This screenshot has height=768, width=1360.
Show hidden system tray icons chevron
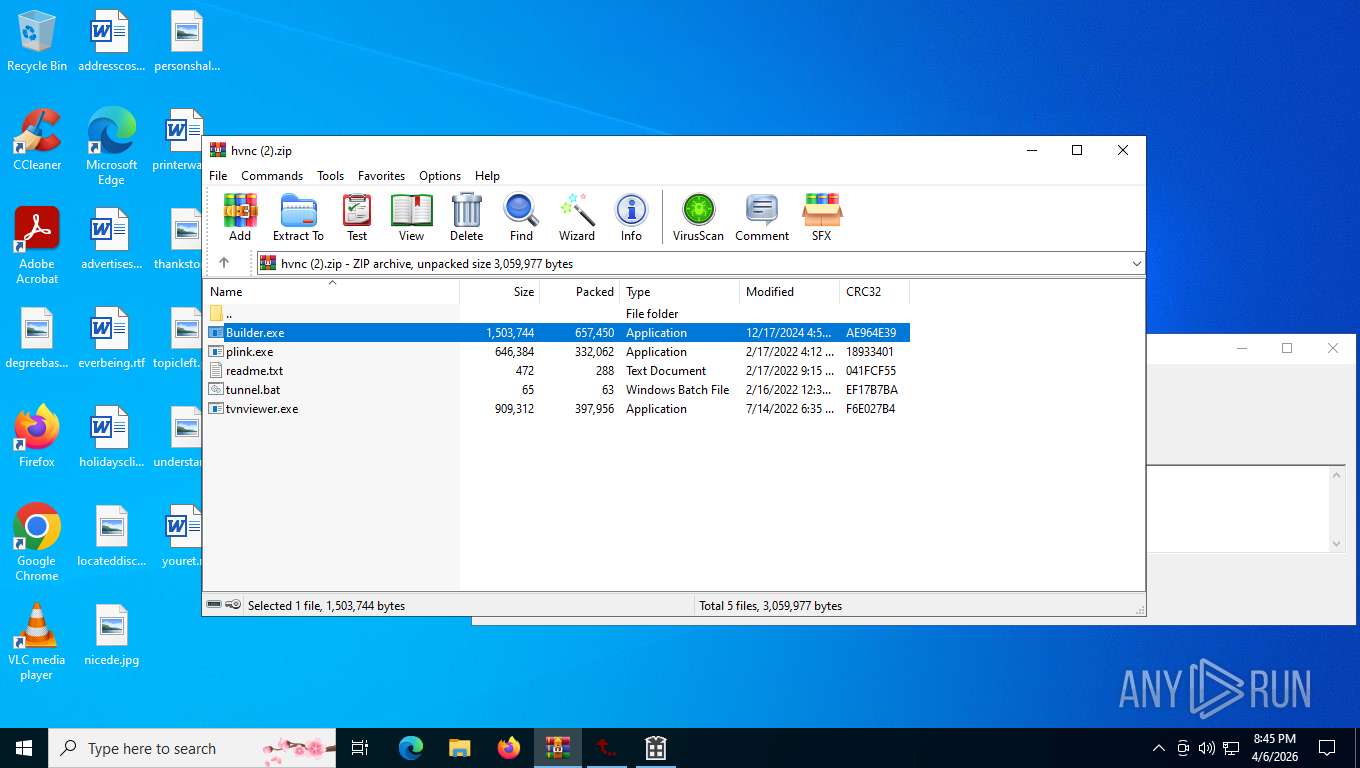[x=1159, y=748]
